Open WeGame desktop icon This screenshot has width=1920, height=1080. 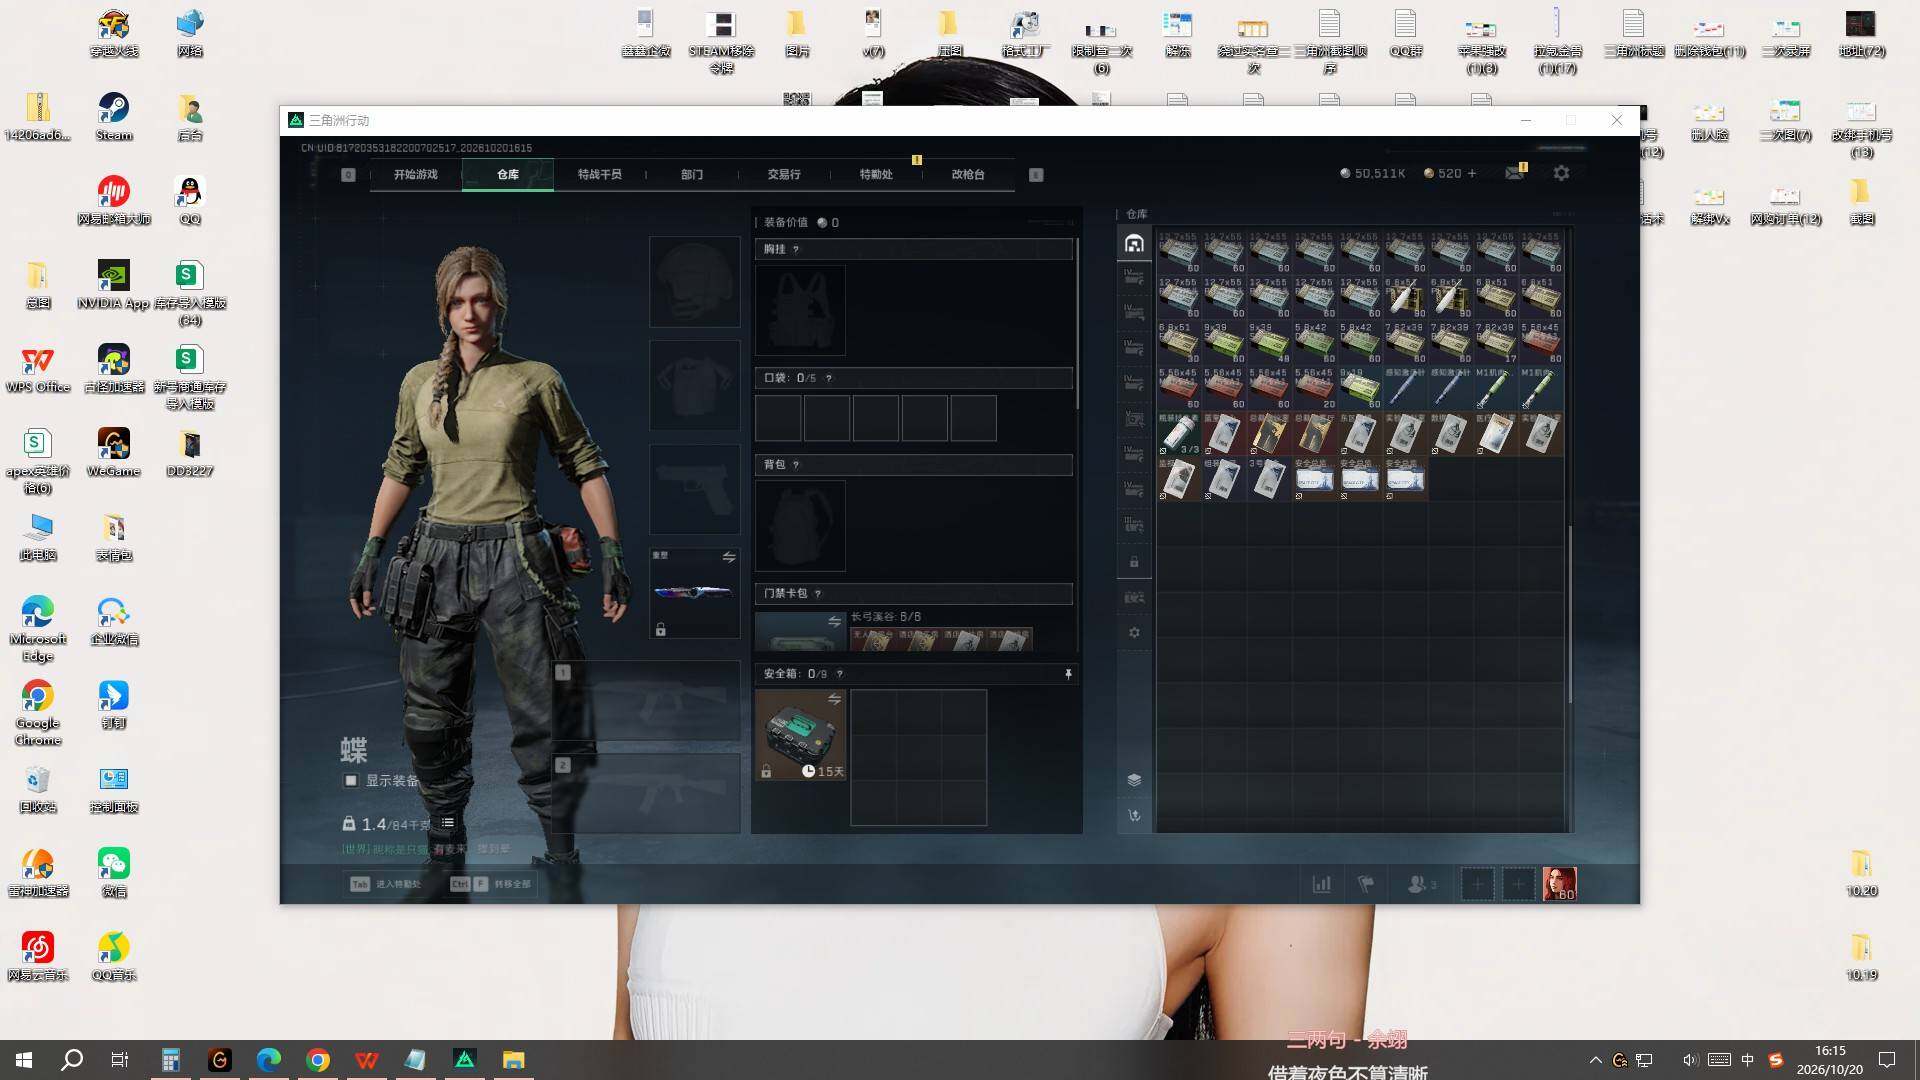click(114, 453)
